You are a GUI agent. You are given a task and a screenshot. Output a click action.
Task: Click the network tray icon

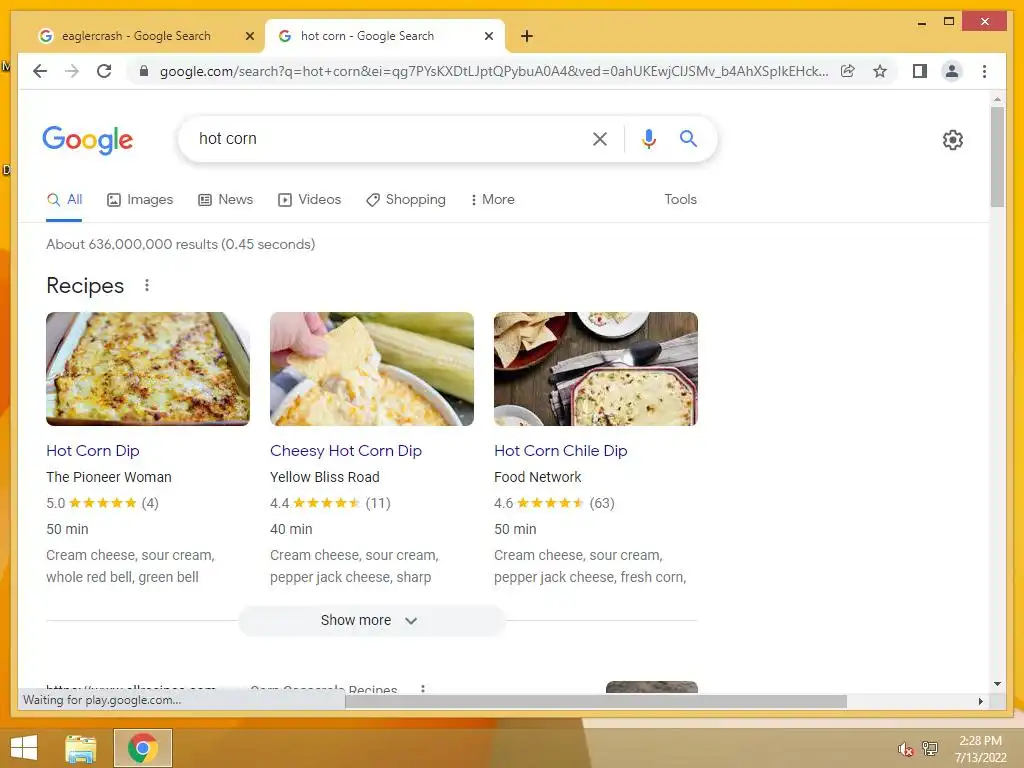pyautogui.click(x=929, y=748)
